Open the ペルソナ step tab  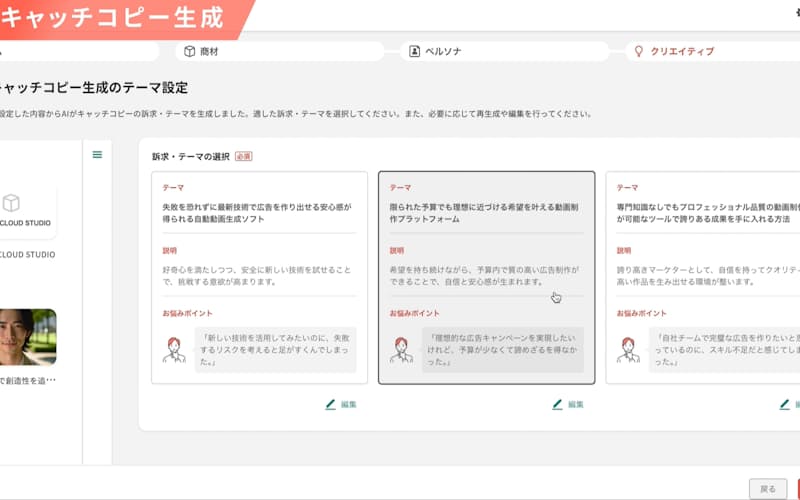(x=504, y=52)
